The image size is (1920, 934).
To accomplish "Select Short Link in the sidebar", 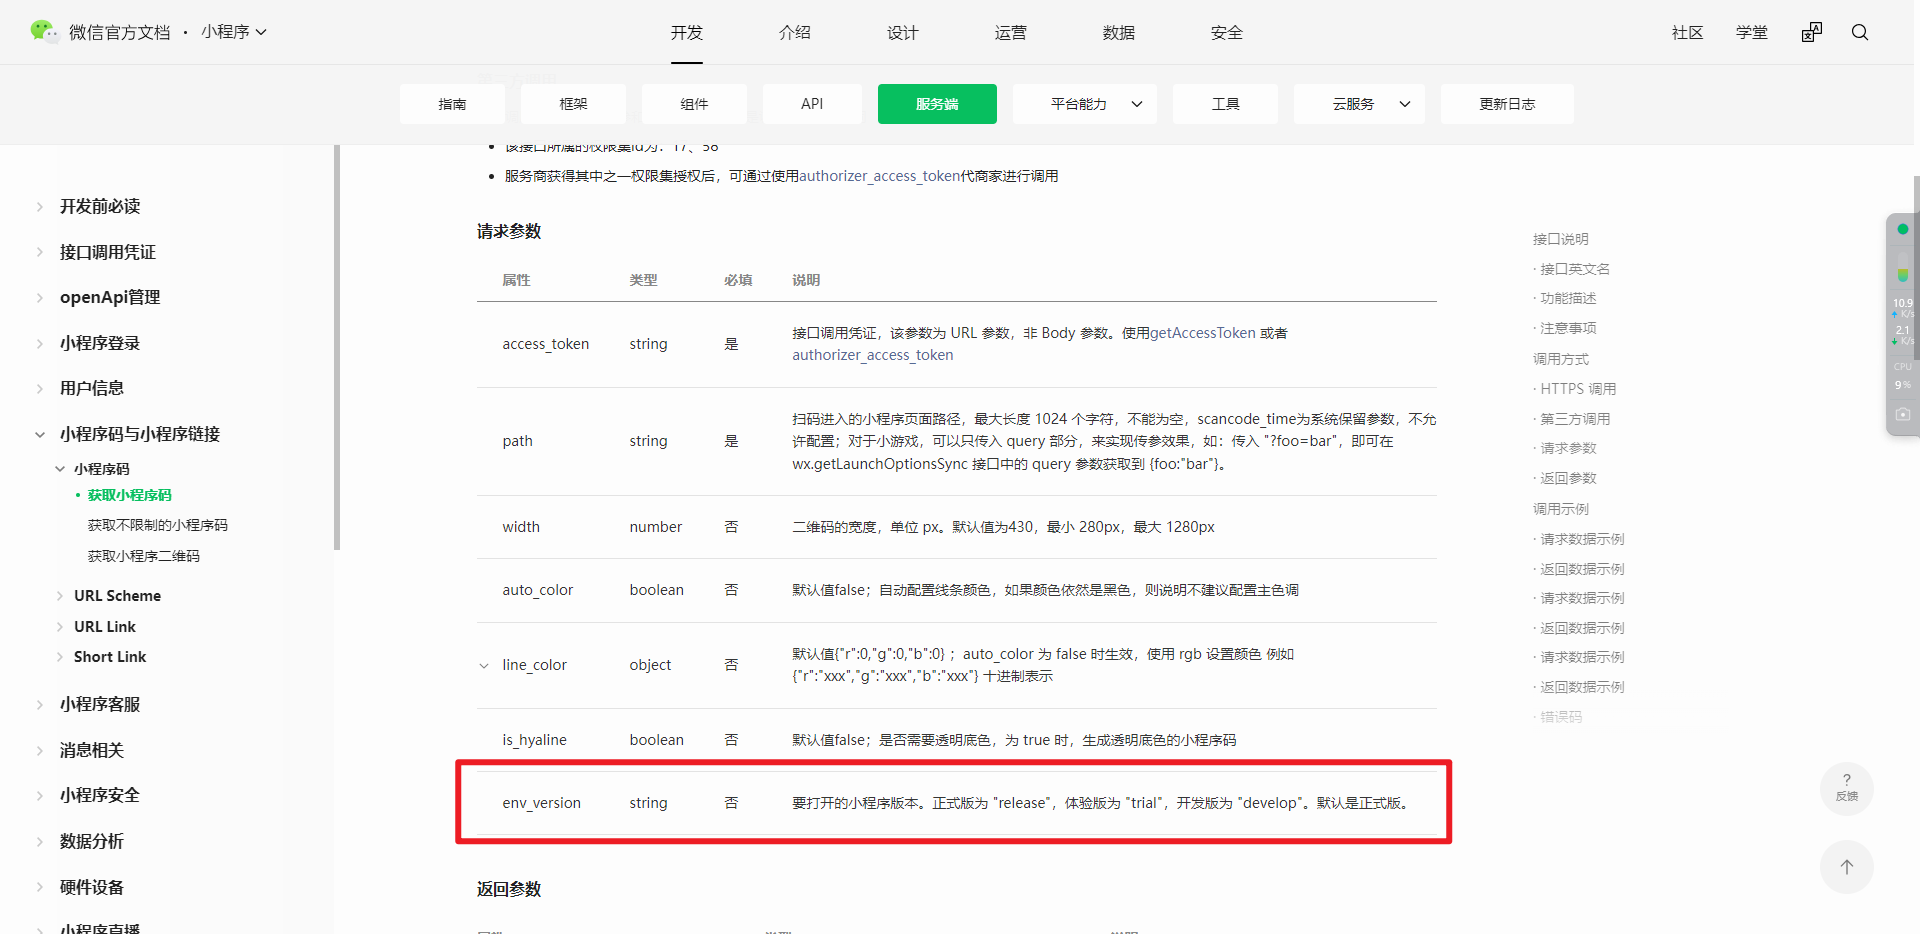I will (110, 657).
